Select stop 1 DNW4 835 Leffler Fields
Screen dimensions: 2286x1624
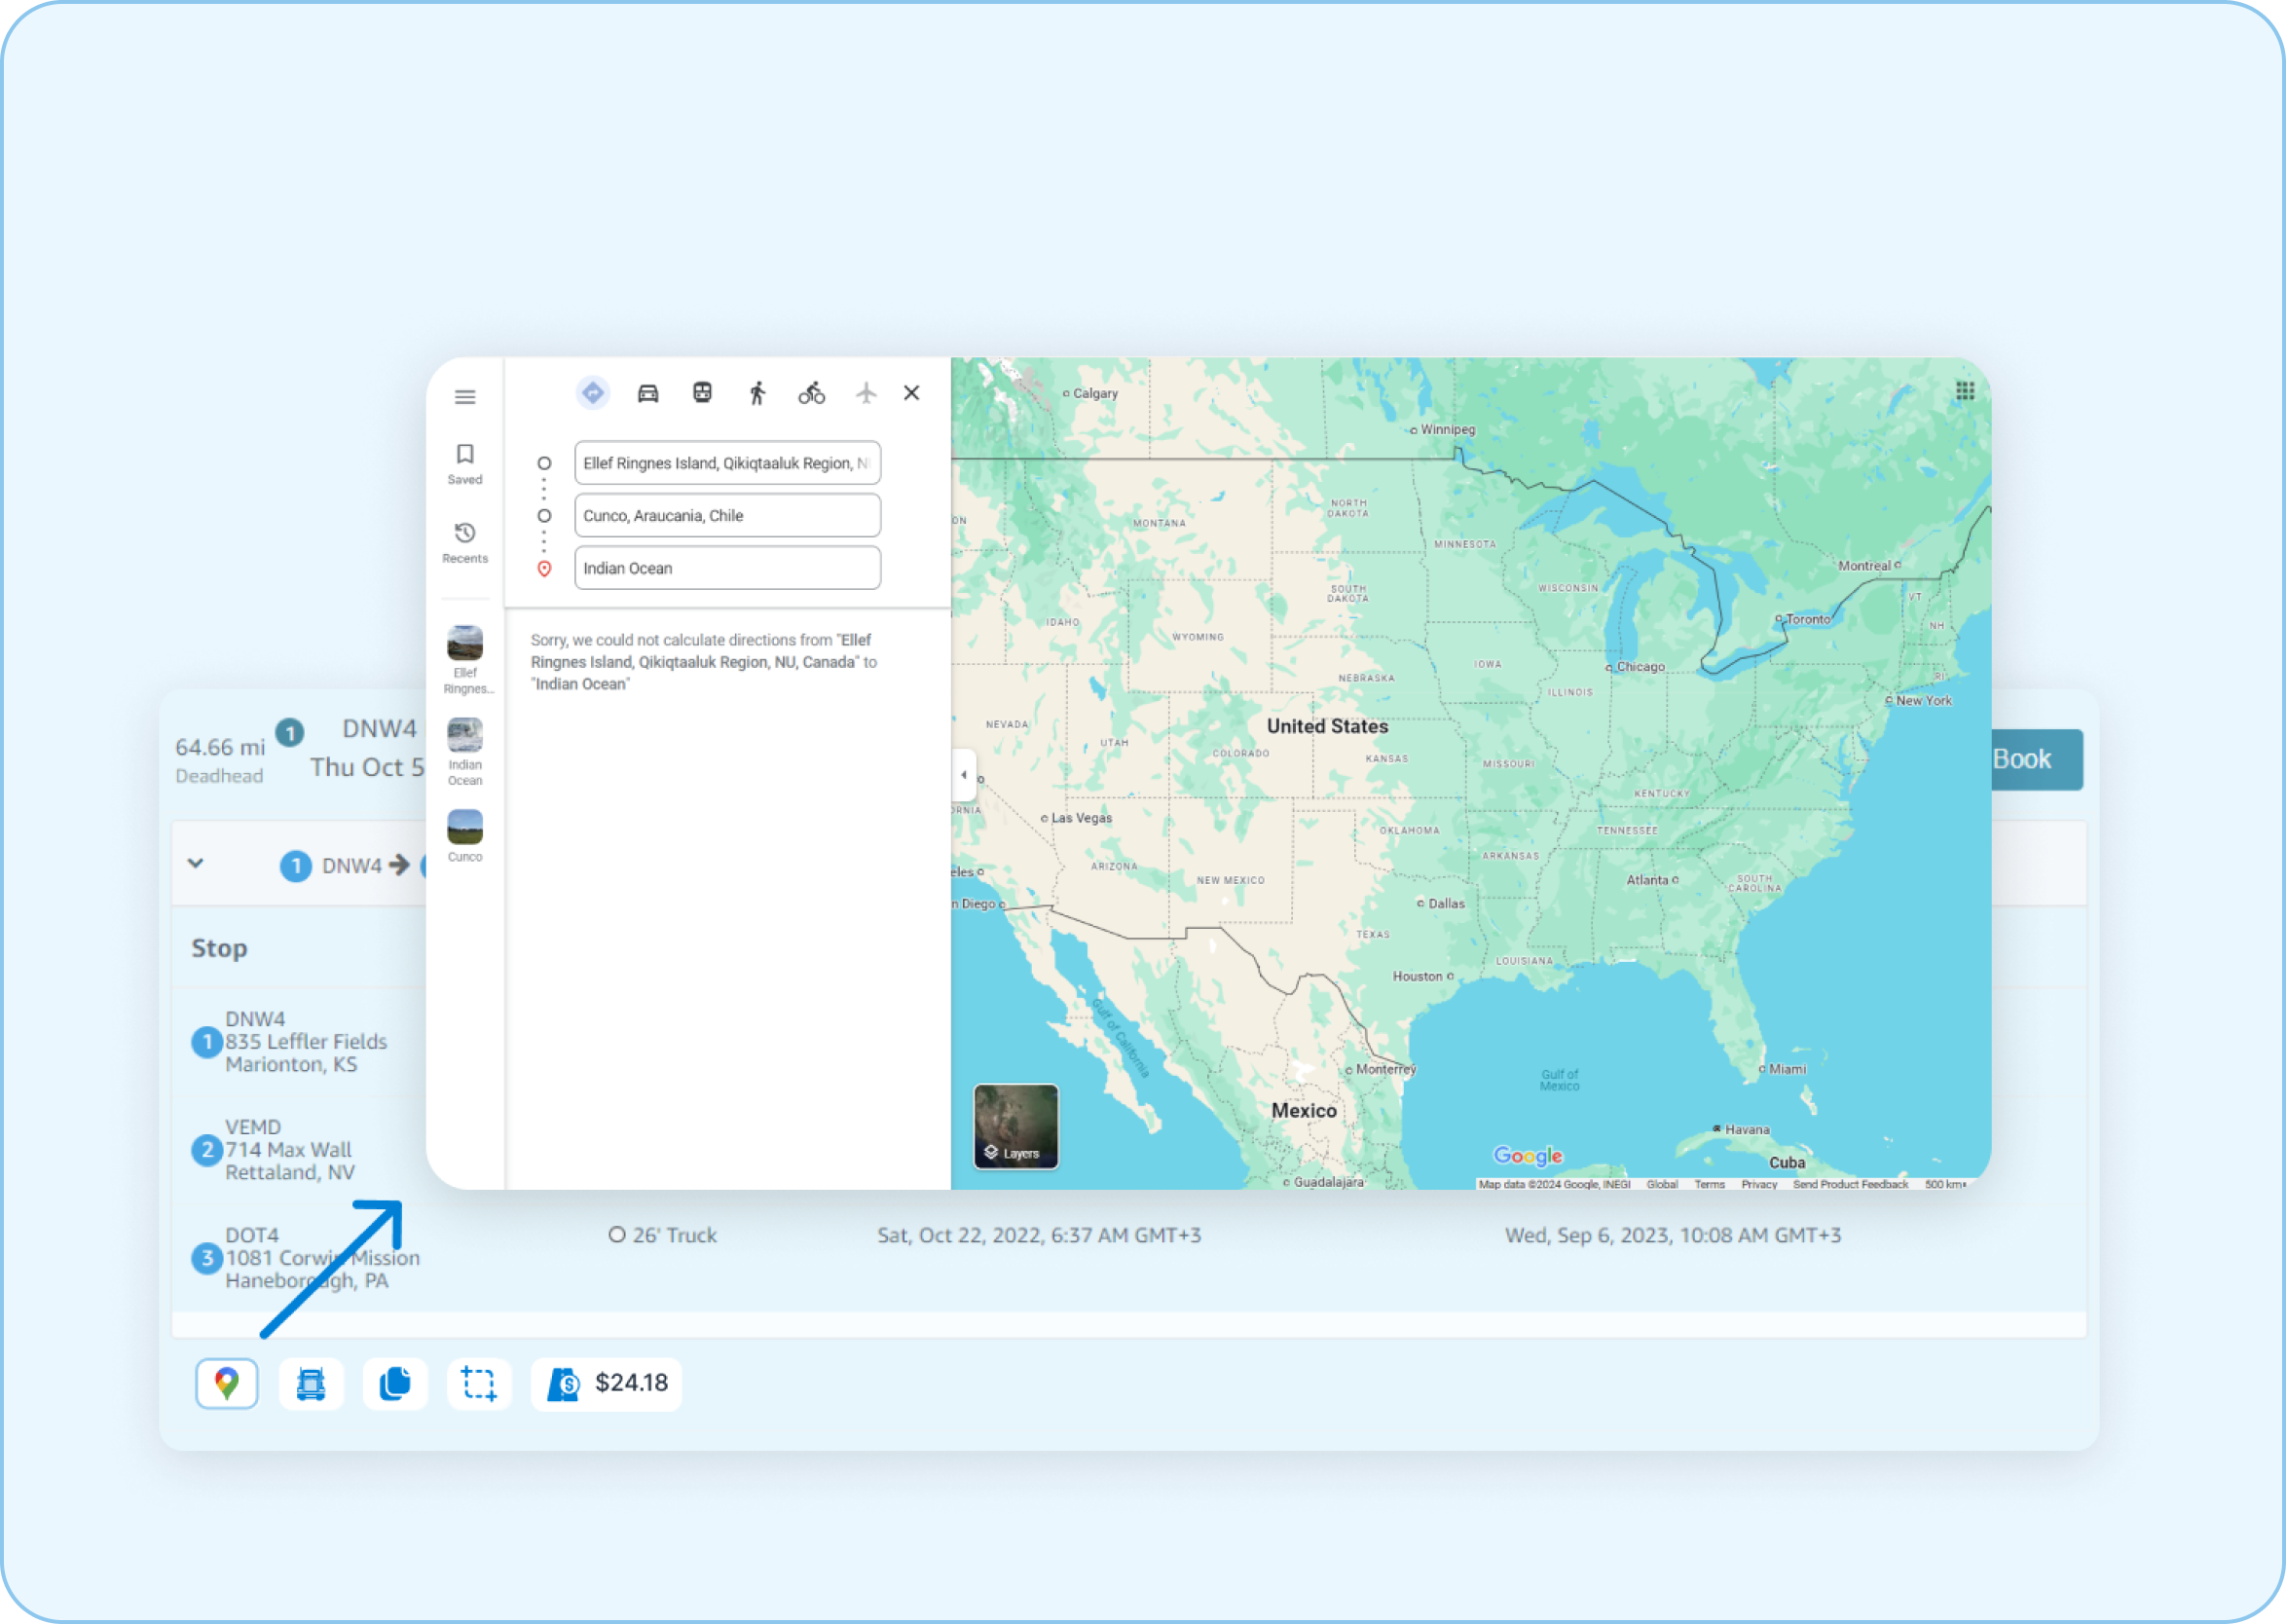pos(290,1042)
